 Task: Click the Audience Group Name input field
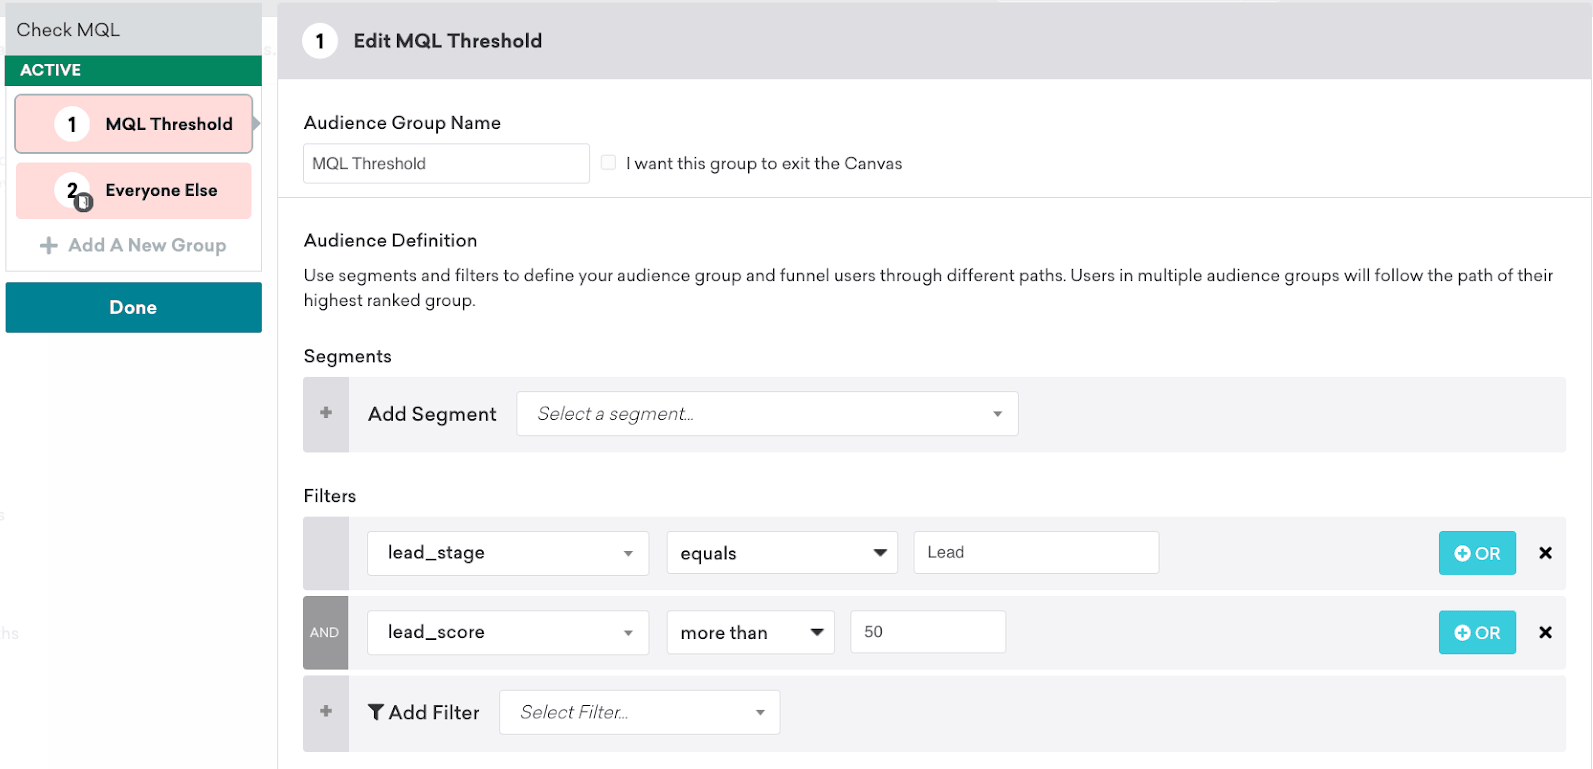click(x=446, y=164)
